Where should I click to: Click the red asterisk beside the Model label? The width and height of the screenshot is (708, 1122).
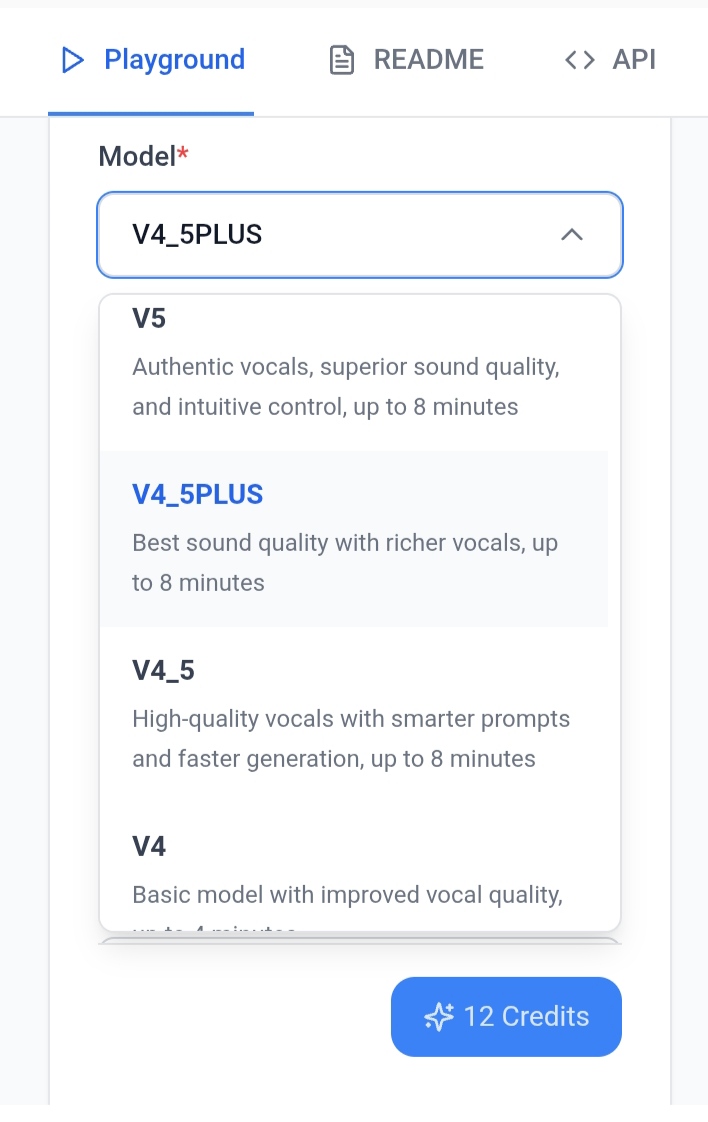pos(181,155)
